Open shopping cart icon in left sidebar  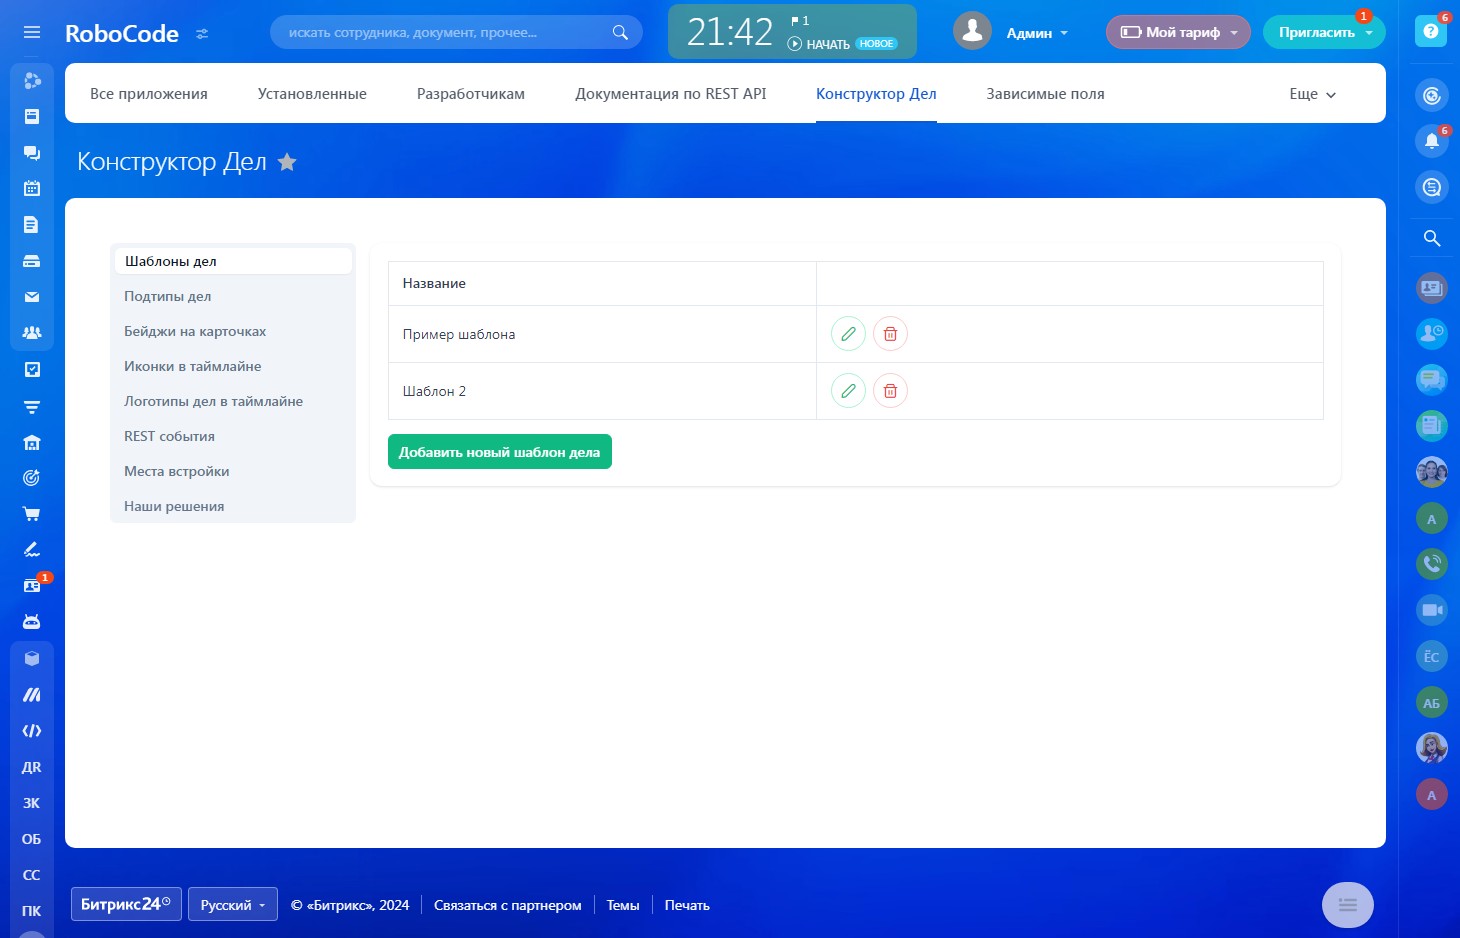(32, 514)
